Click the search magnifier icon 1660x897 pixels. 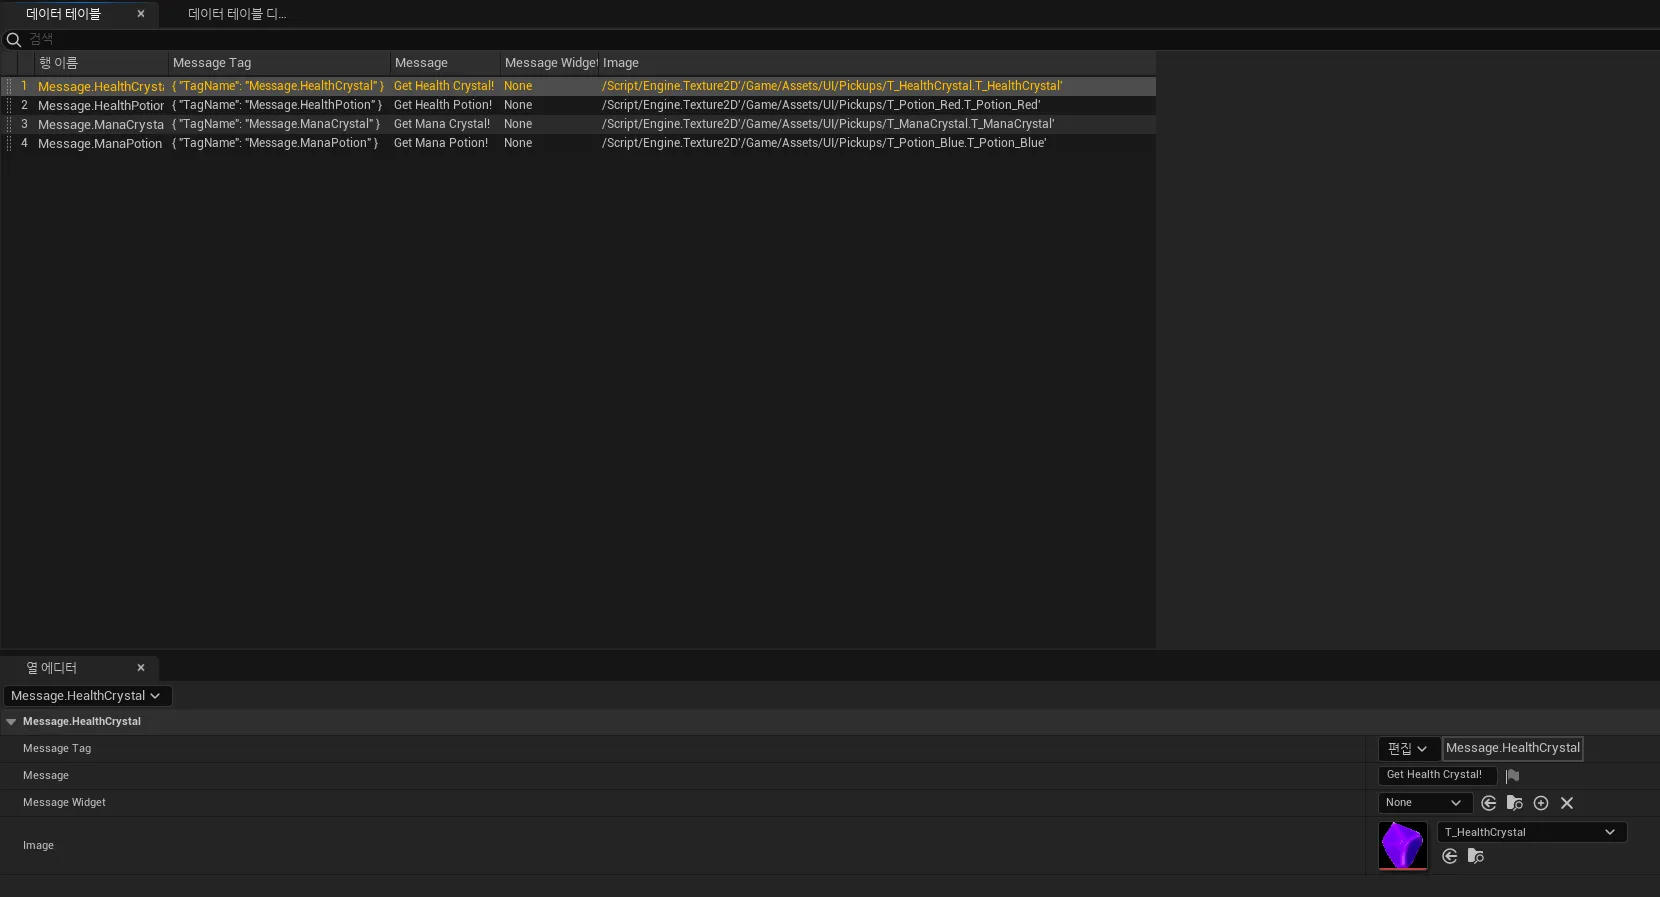[14, 40]
